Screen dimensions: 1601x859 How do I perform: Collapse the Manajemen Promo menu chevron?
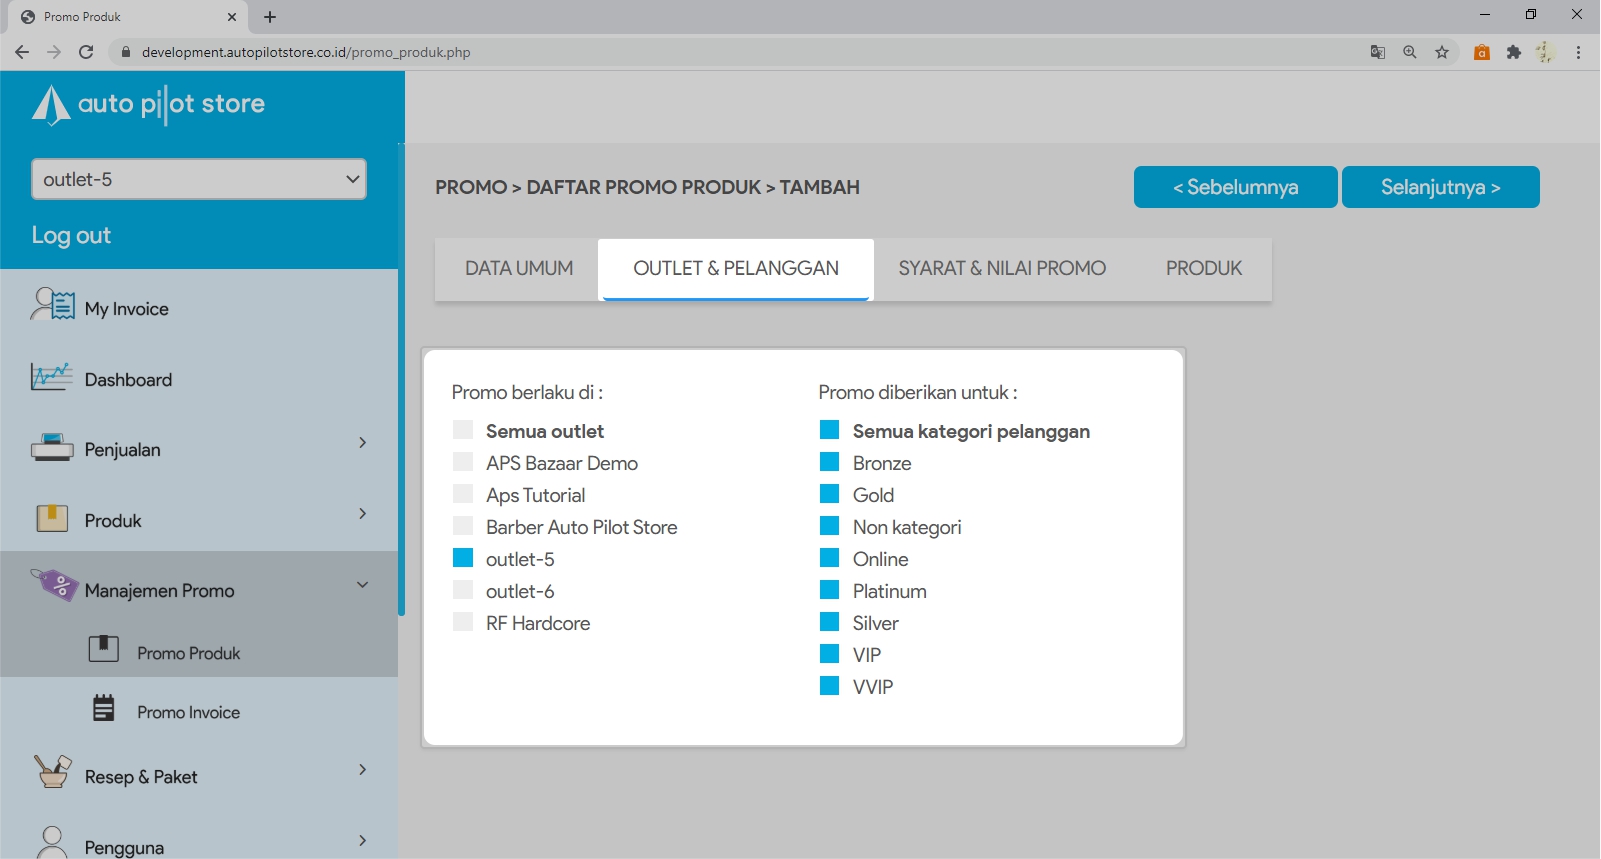click(362, 585)
